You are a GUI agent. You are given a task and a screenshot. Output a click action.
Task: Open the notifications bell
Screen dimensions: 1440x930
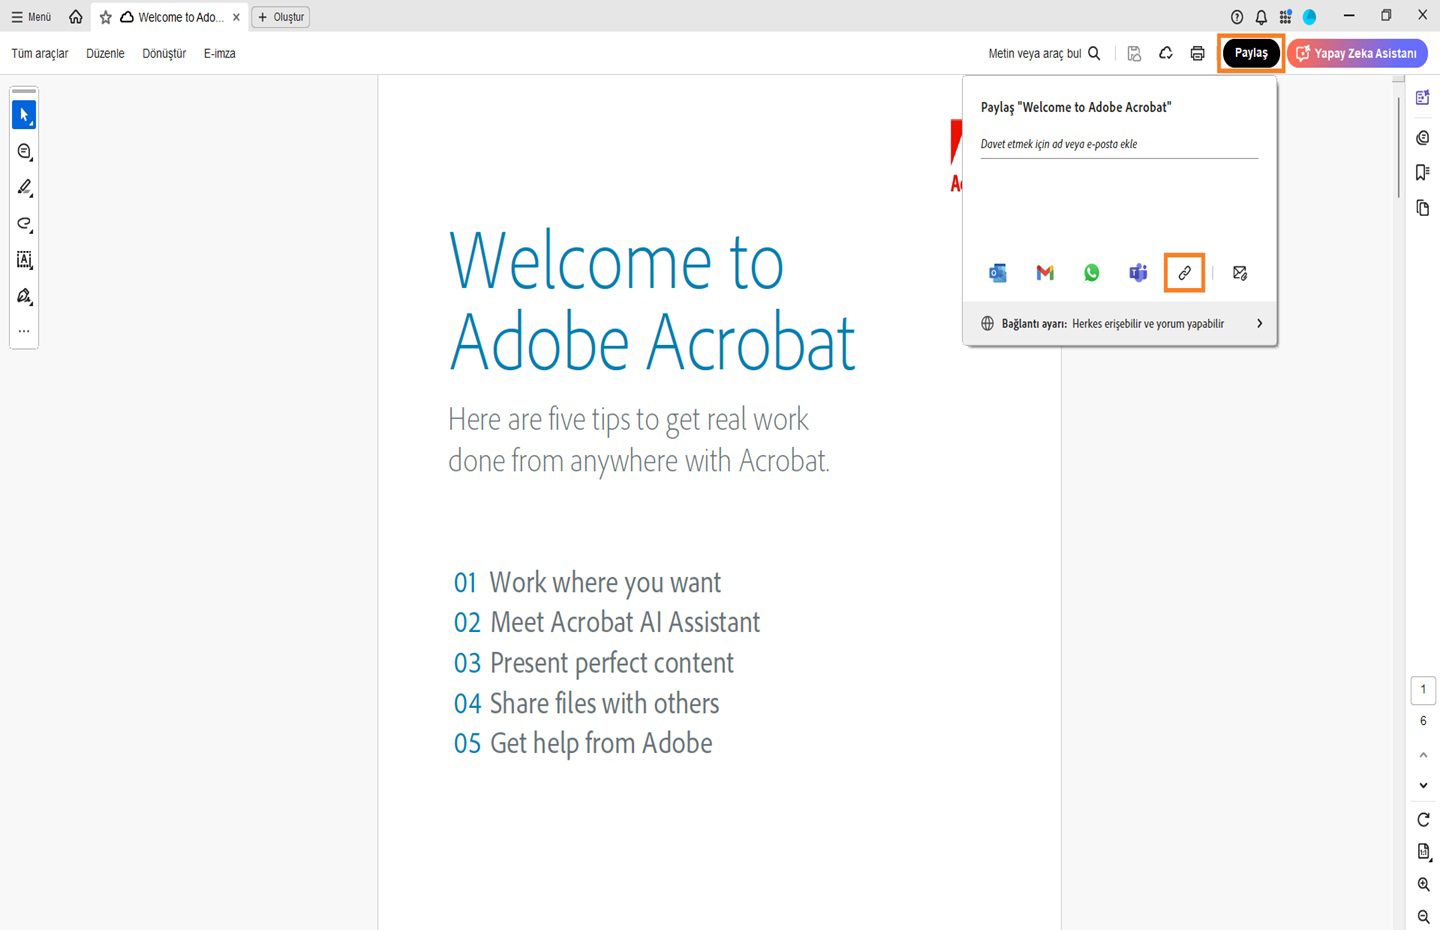coord(1261,17)
